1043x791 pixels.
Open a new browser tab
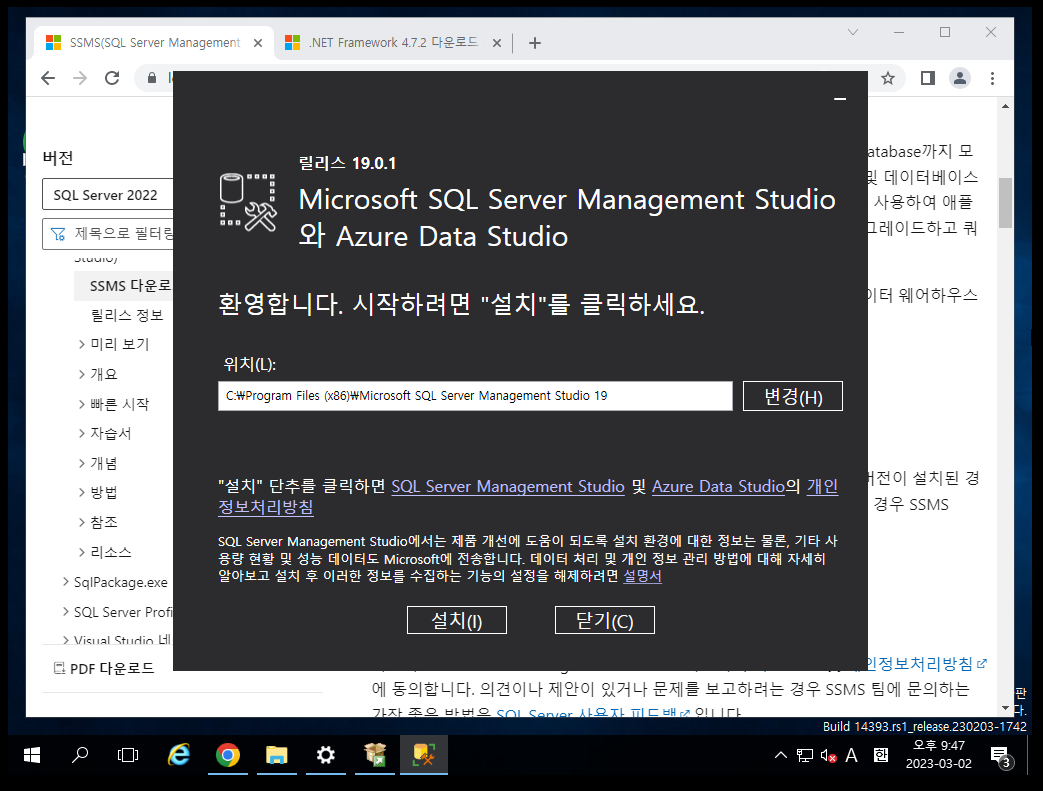tap(535, 43)
